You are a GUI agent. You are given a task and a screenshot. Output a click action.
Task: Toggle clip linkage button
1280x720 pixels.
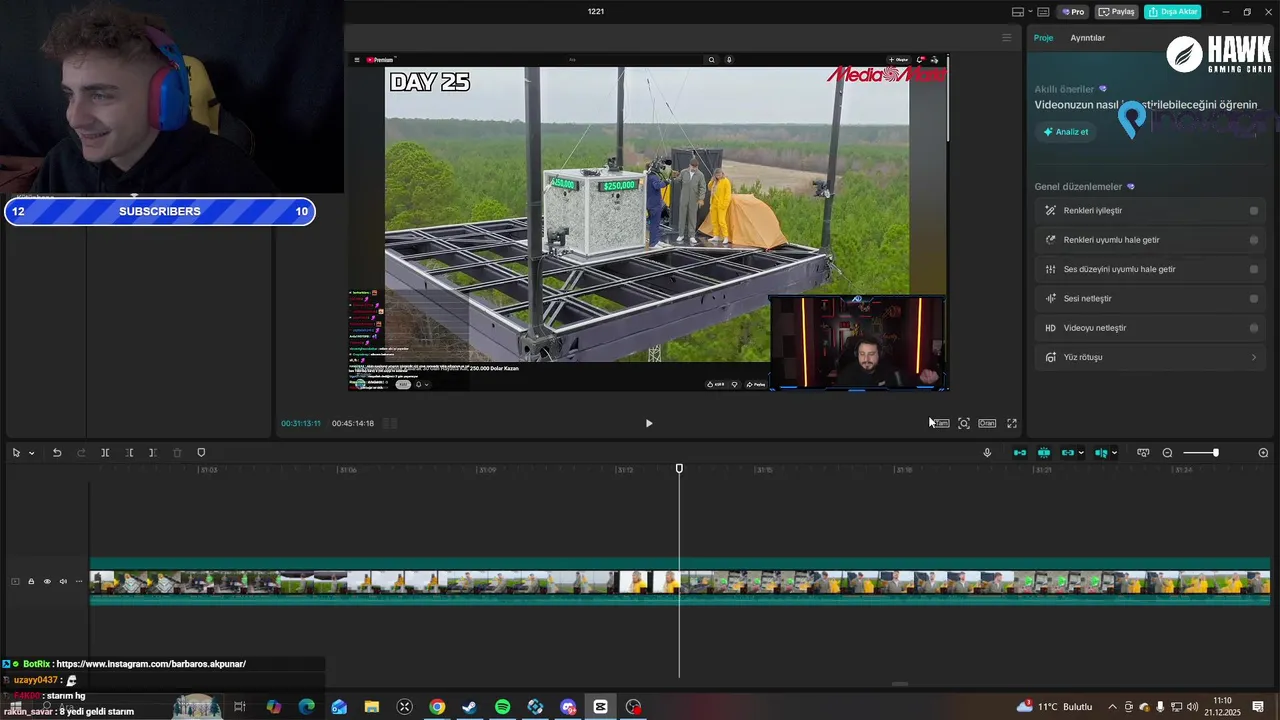(1067, 453)
